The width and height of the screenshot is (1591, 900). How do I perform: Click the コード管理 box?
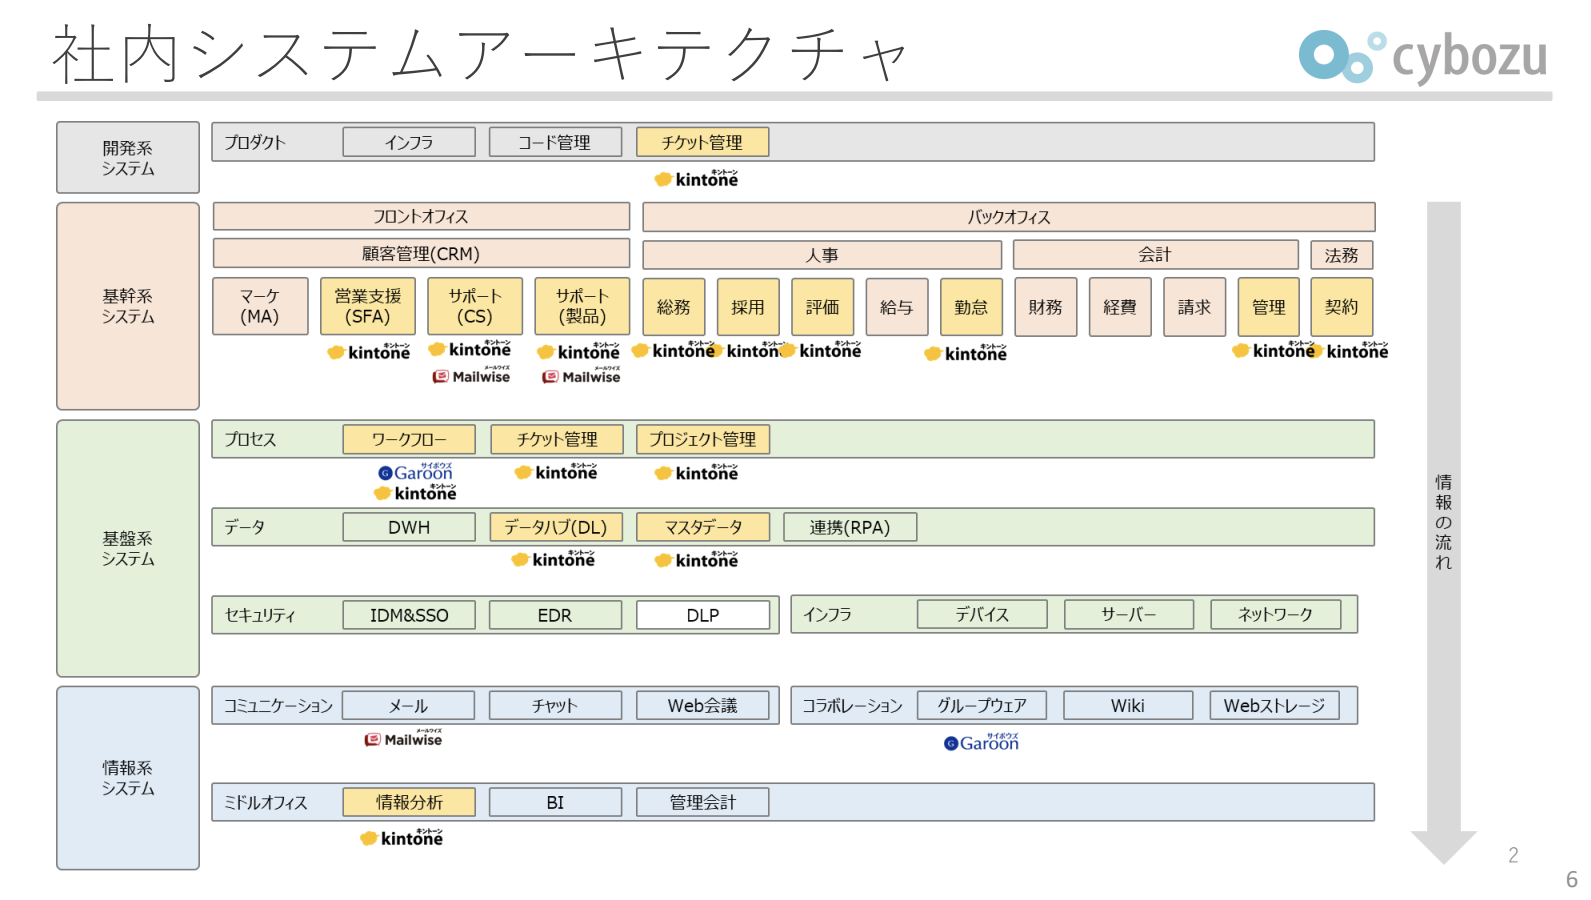click(555, 142)
